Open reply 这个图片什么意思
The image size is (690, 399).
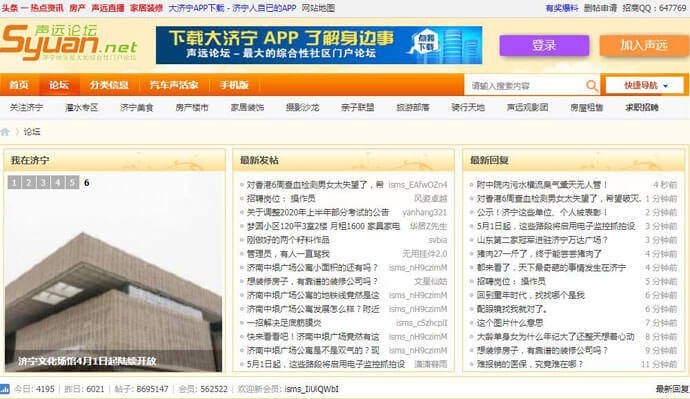(x=510, y=323)
